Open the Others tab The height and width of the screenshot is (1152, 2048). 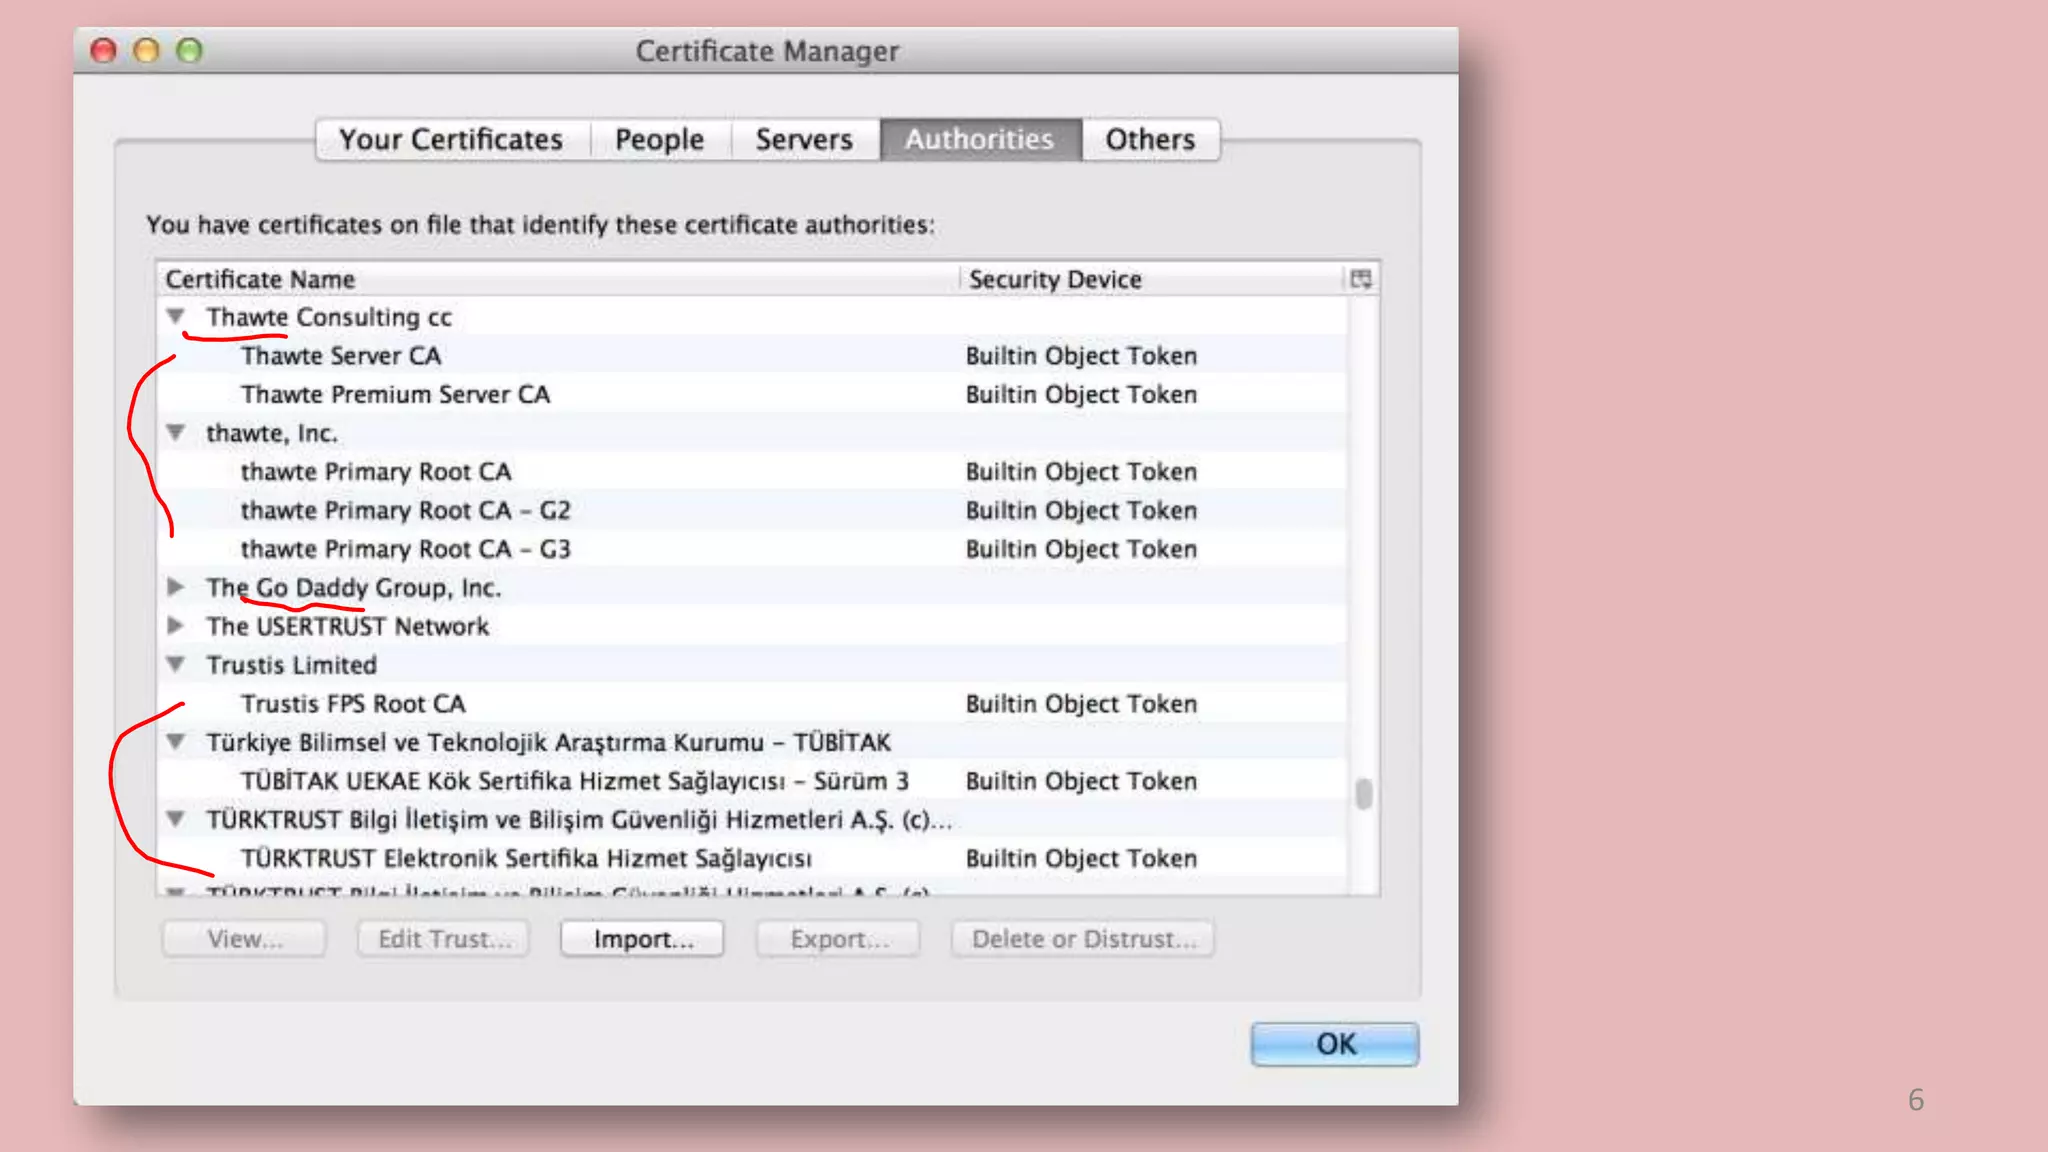1150,139
